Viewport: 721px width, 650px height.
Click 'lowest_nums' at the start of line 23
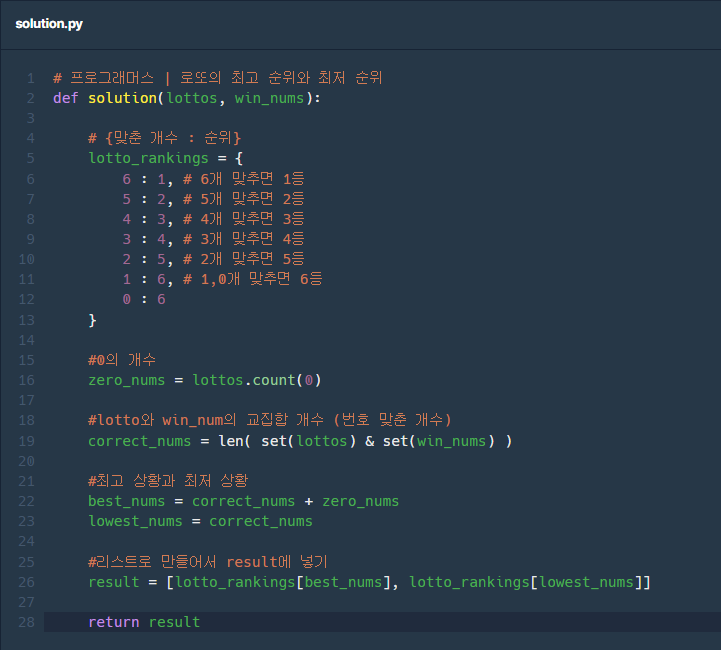[x=135, y=521]
